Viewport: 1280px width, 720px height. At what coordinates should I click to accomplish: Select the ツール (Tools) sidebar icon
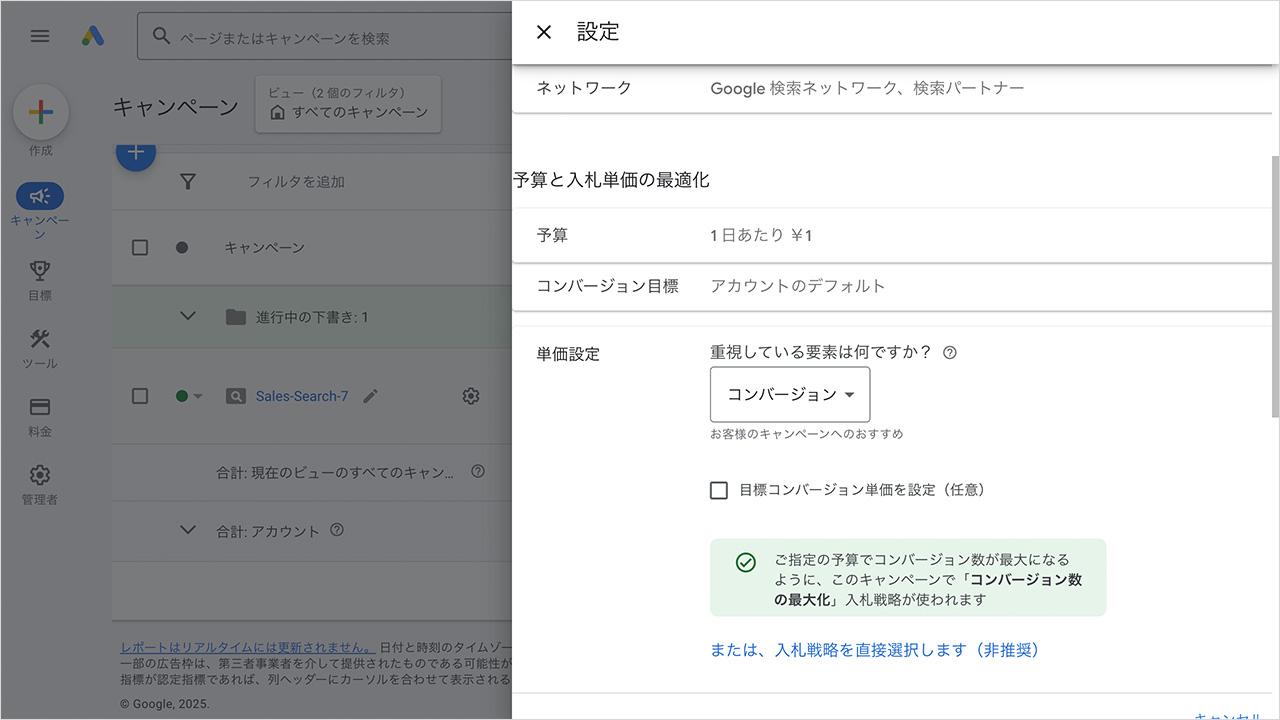pos(40,341)
